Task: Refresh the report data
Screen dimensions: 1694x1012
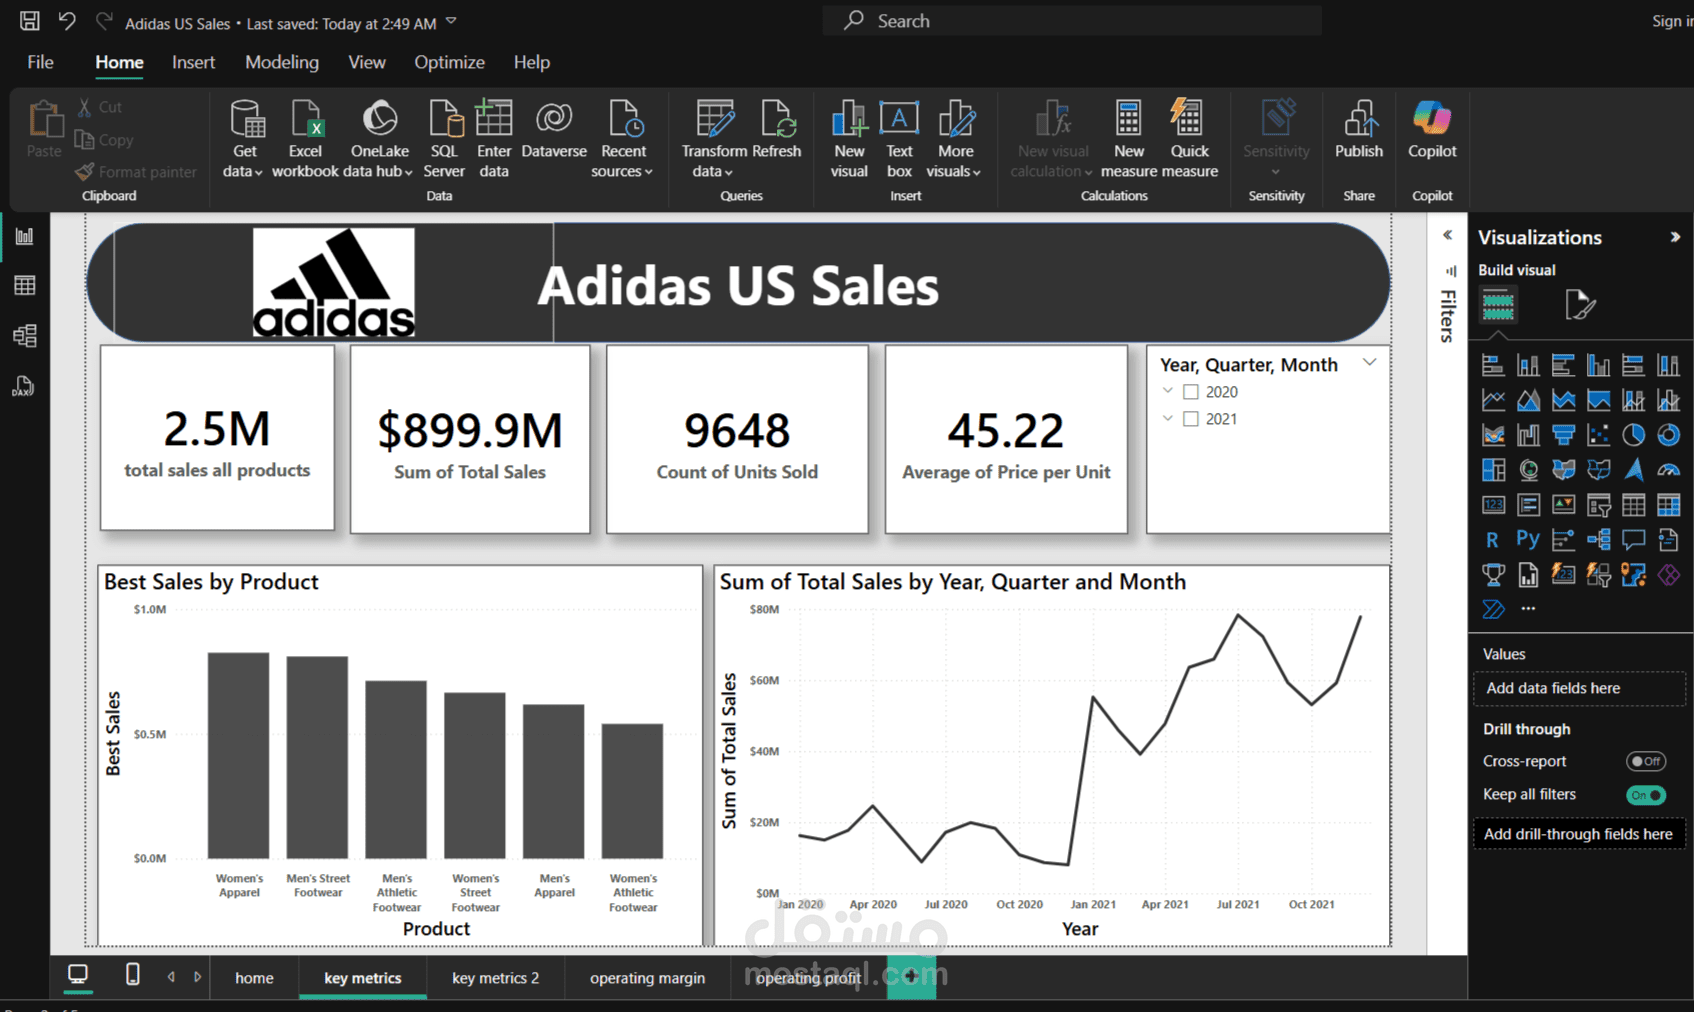Action: pyautogui.click(x=777, y=131)
